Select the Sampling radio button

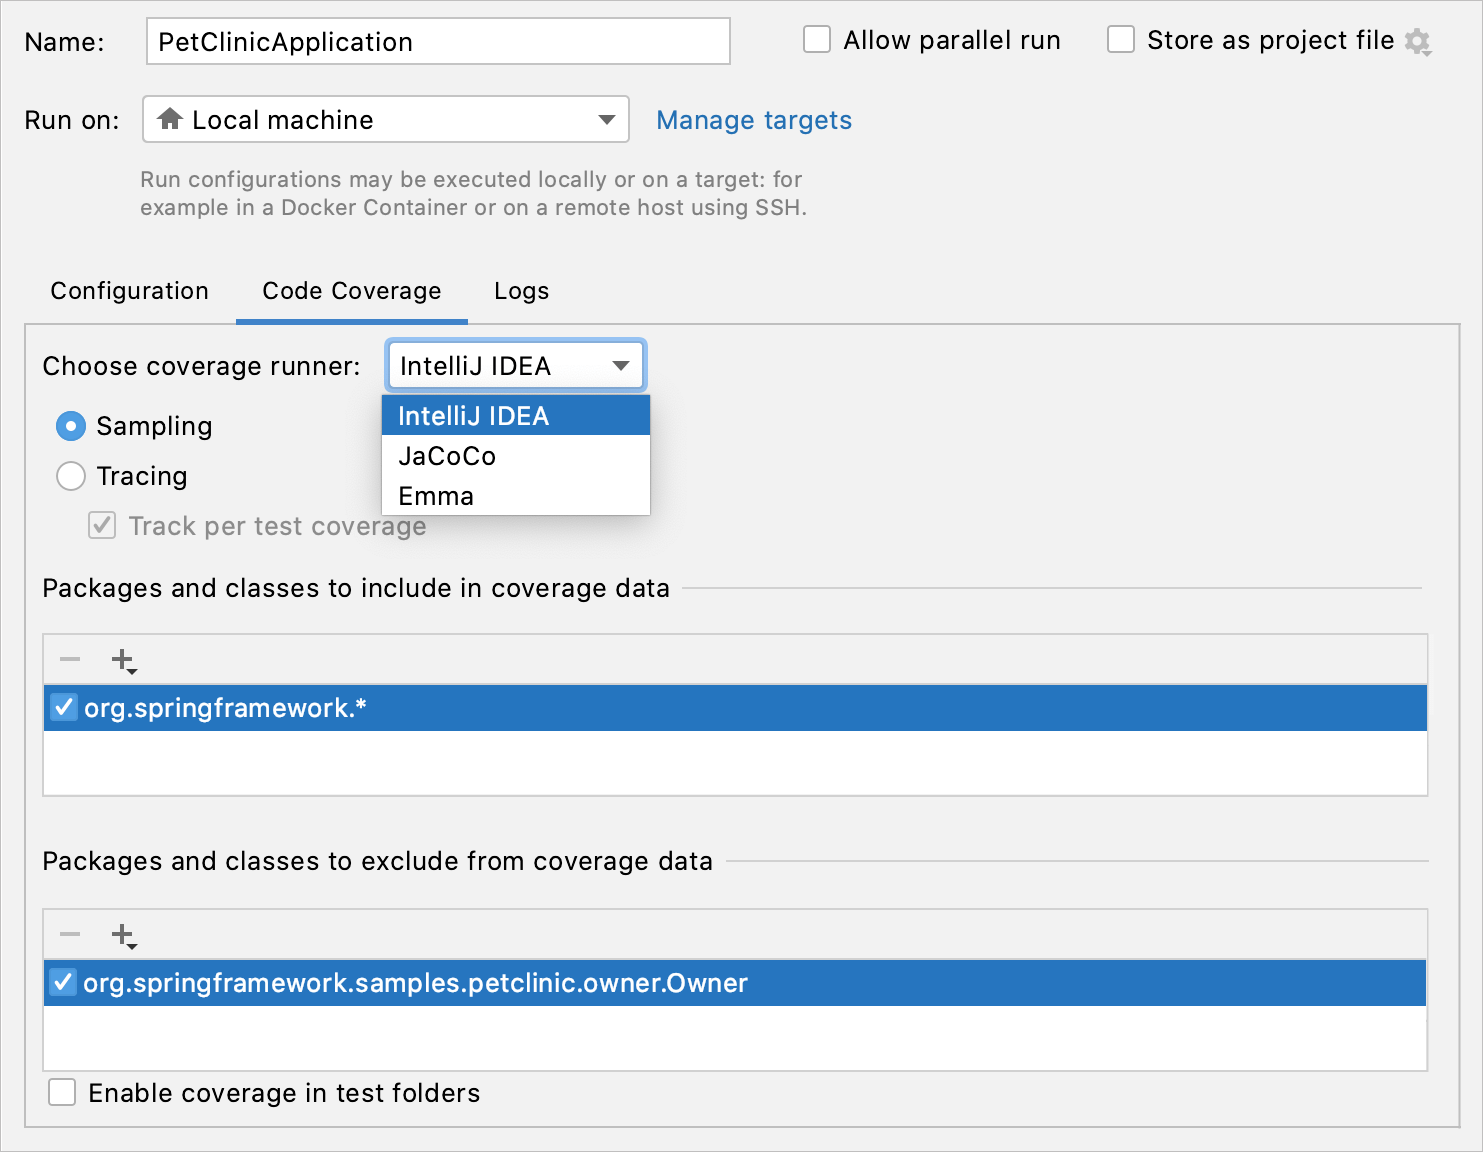click(70, 426)
